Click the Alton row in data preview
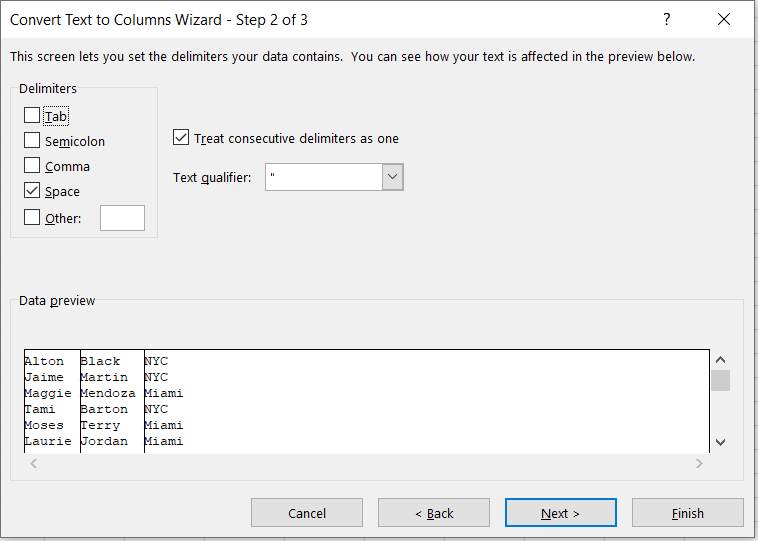Screen dimensions: 758x541 coord(44,361)
